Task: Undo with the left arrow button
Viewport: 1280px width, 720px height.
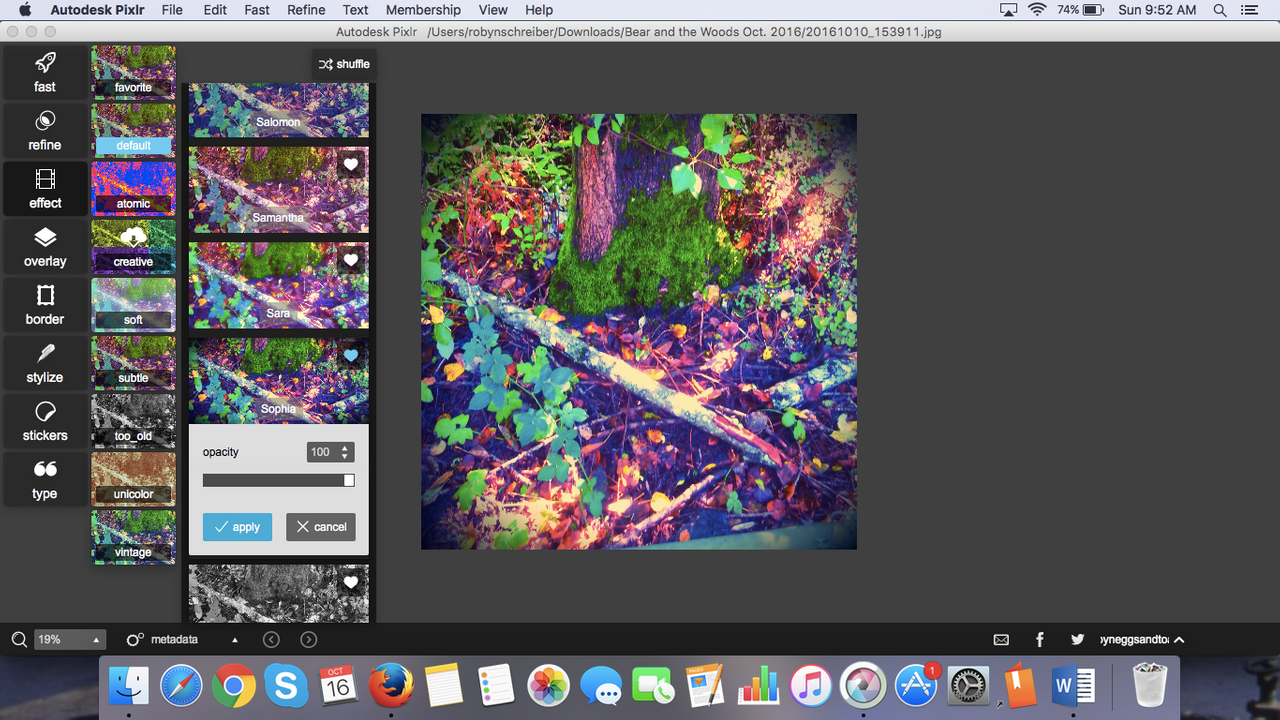Action: tap(271, 640)
